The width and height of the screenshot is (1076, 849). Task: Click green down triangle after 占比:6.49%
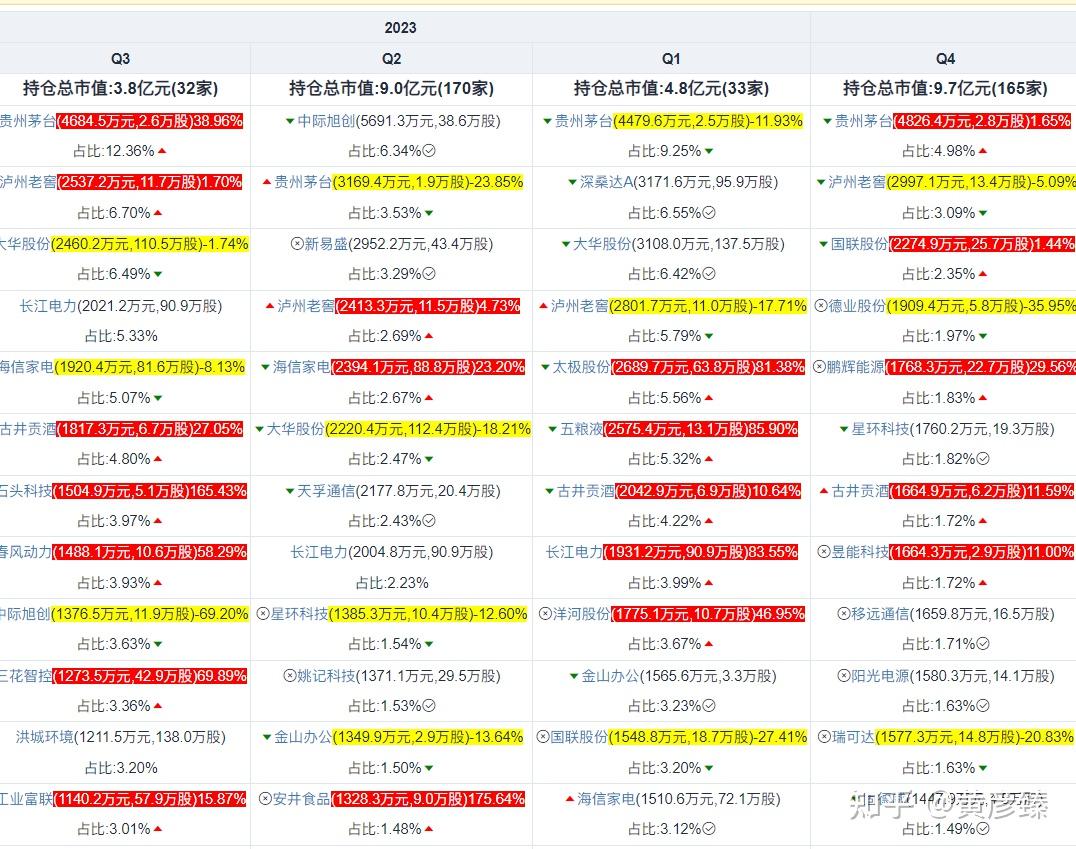[158, 275]
